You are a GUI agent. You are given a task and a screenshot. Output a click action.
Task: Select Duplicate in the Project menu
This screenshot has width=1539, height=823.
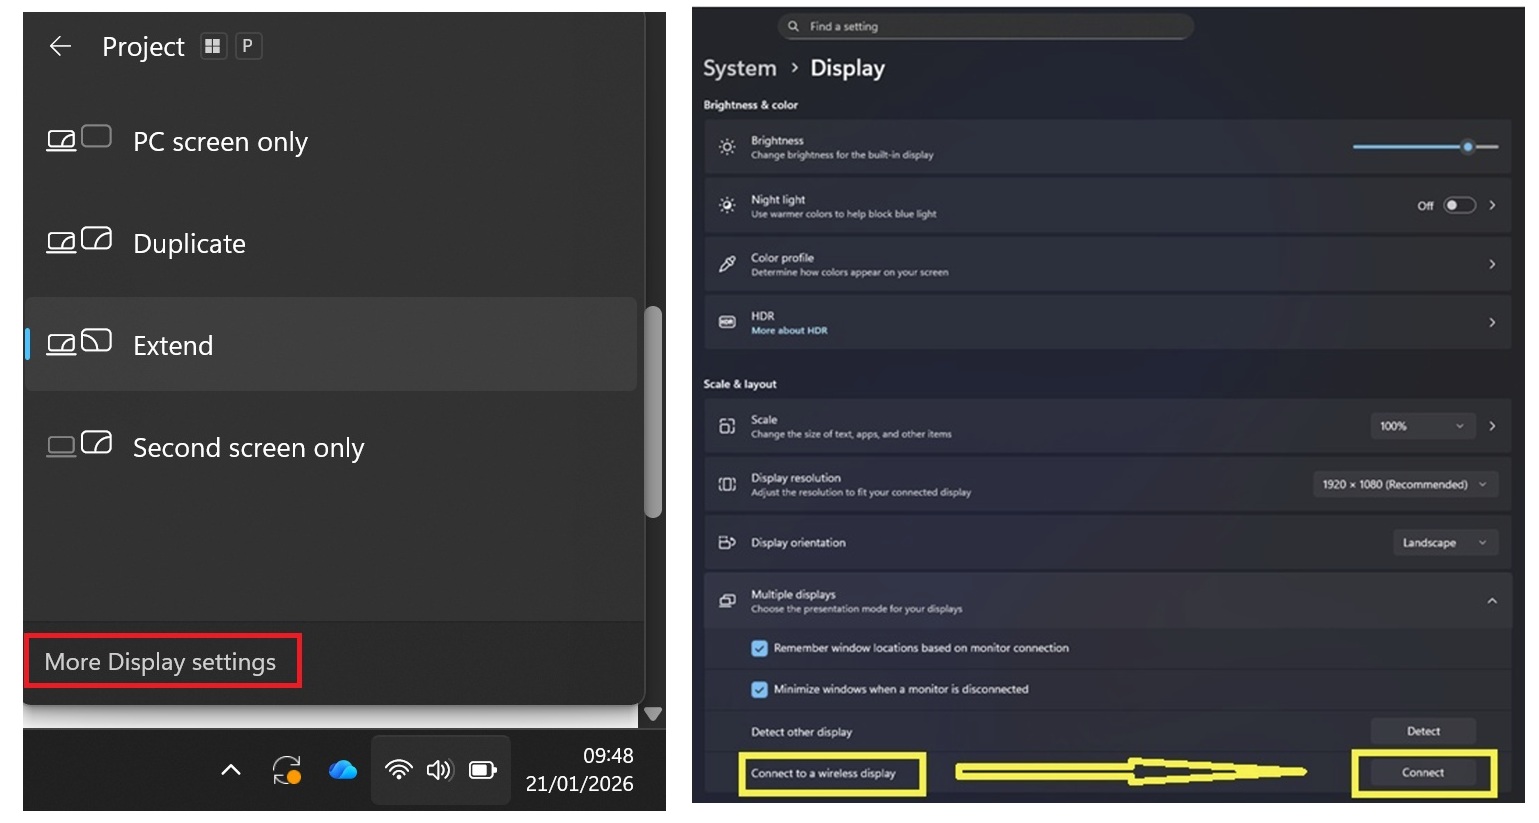tap(189, 243)
